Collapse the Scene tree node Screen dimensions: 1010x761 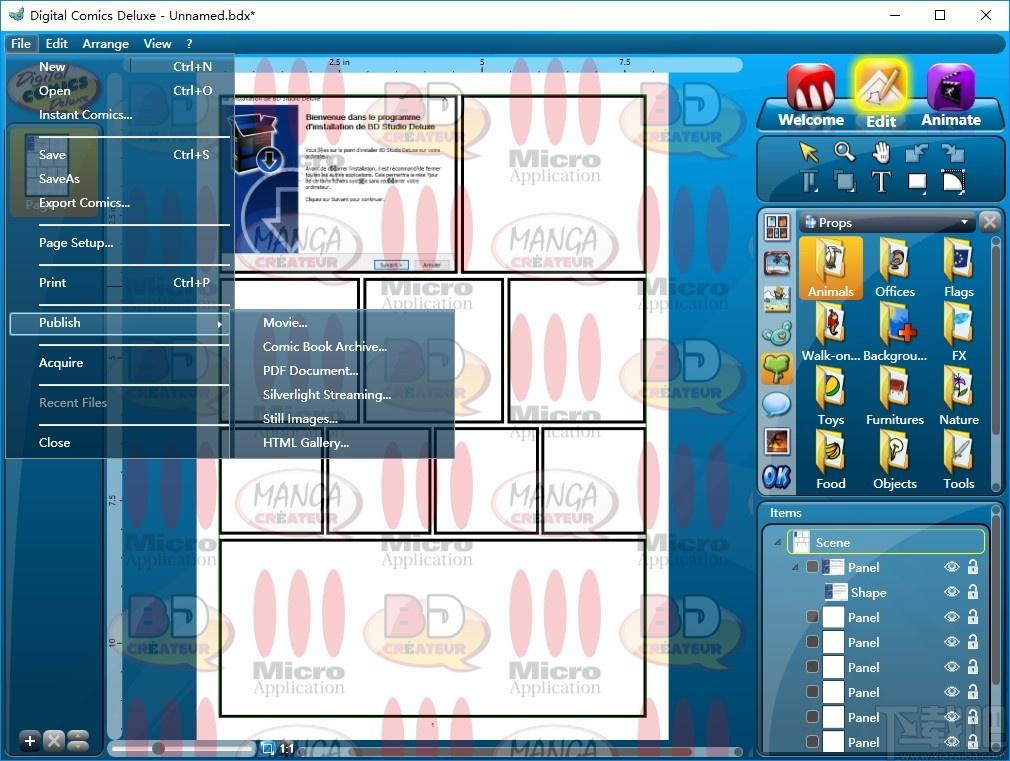coord(777,543)
